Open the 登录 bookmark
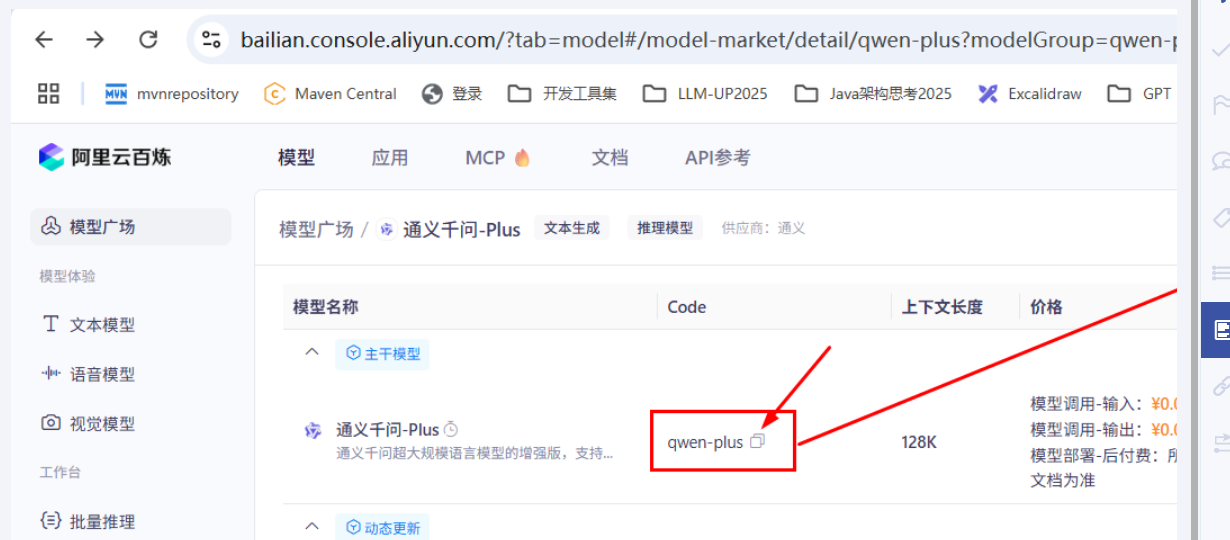 click(452, 93)
